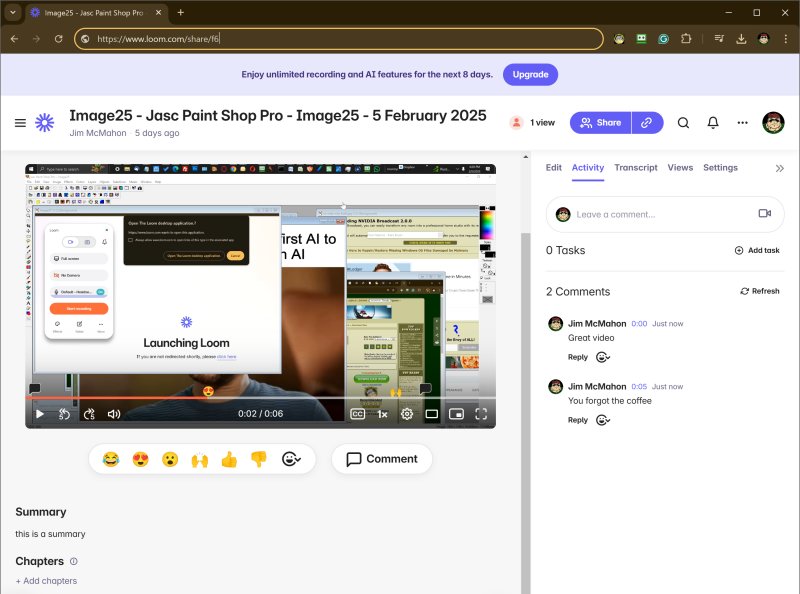
Task: Click + Add chapters
Action: click(46, 581)
